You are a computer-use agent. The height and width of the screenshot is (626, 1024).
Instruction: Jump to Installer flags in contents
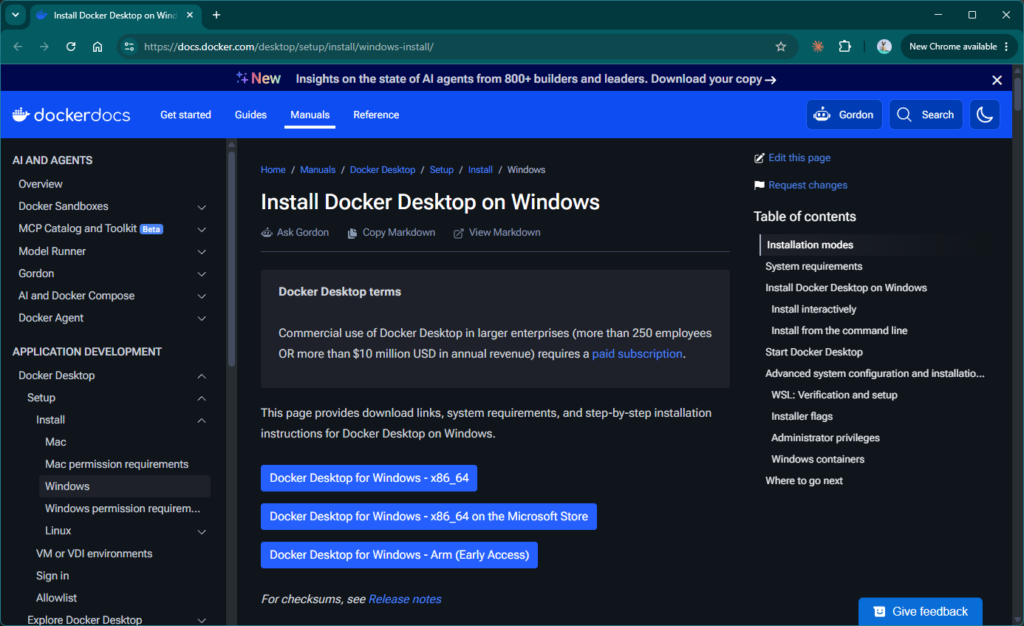[802, 416]
